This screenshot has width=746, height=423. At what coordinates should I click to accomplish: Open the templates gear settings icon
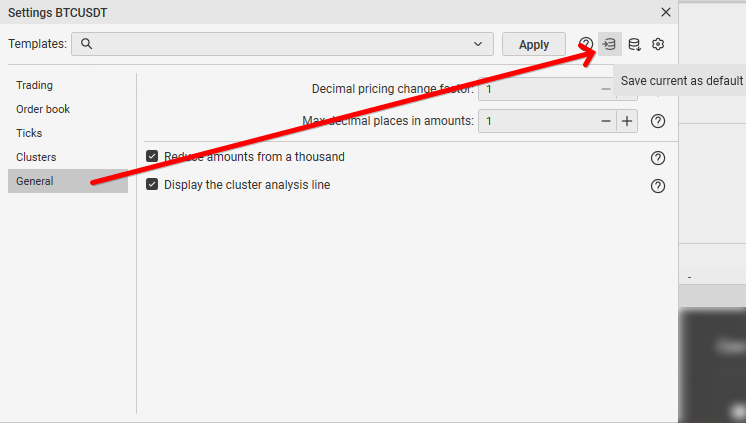[x=658, y=44]
